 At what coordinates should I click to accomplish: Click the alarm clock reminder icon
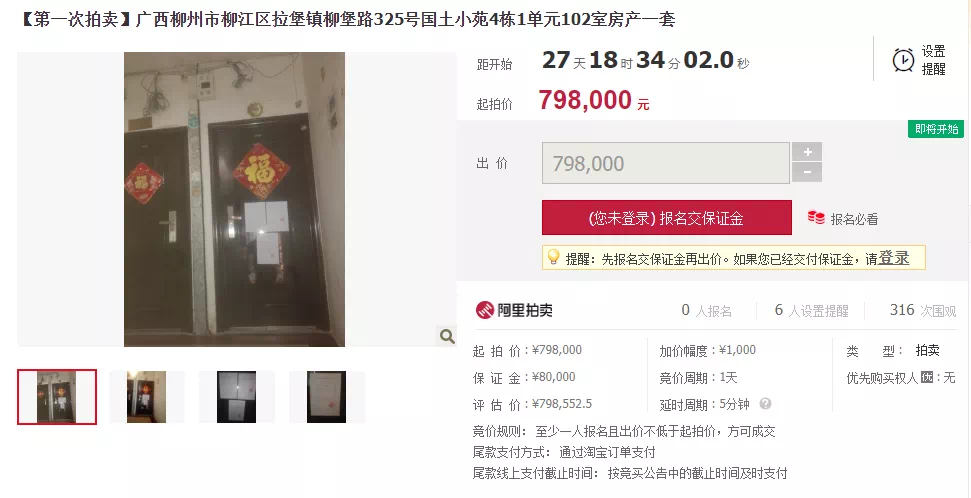click(x=903, y=60)
